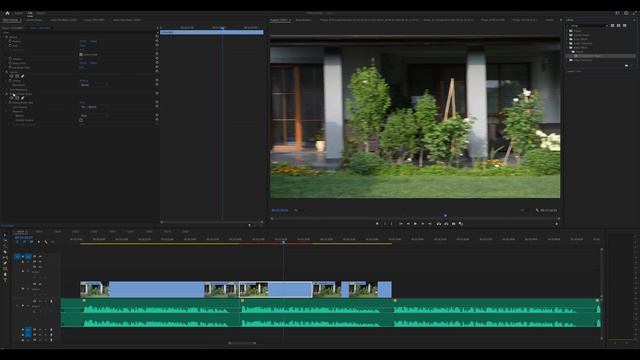Image resolution: width=640 pixels, height=360 pixels.
Task: Toggle Snap in timeline
Action: coord(24,242)
